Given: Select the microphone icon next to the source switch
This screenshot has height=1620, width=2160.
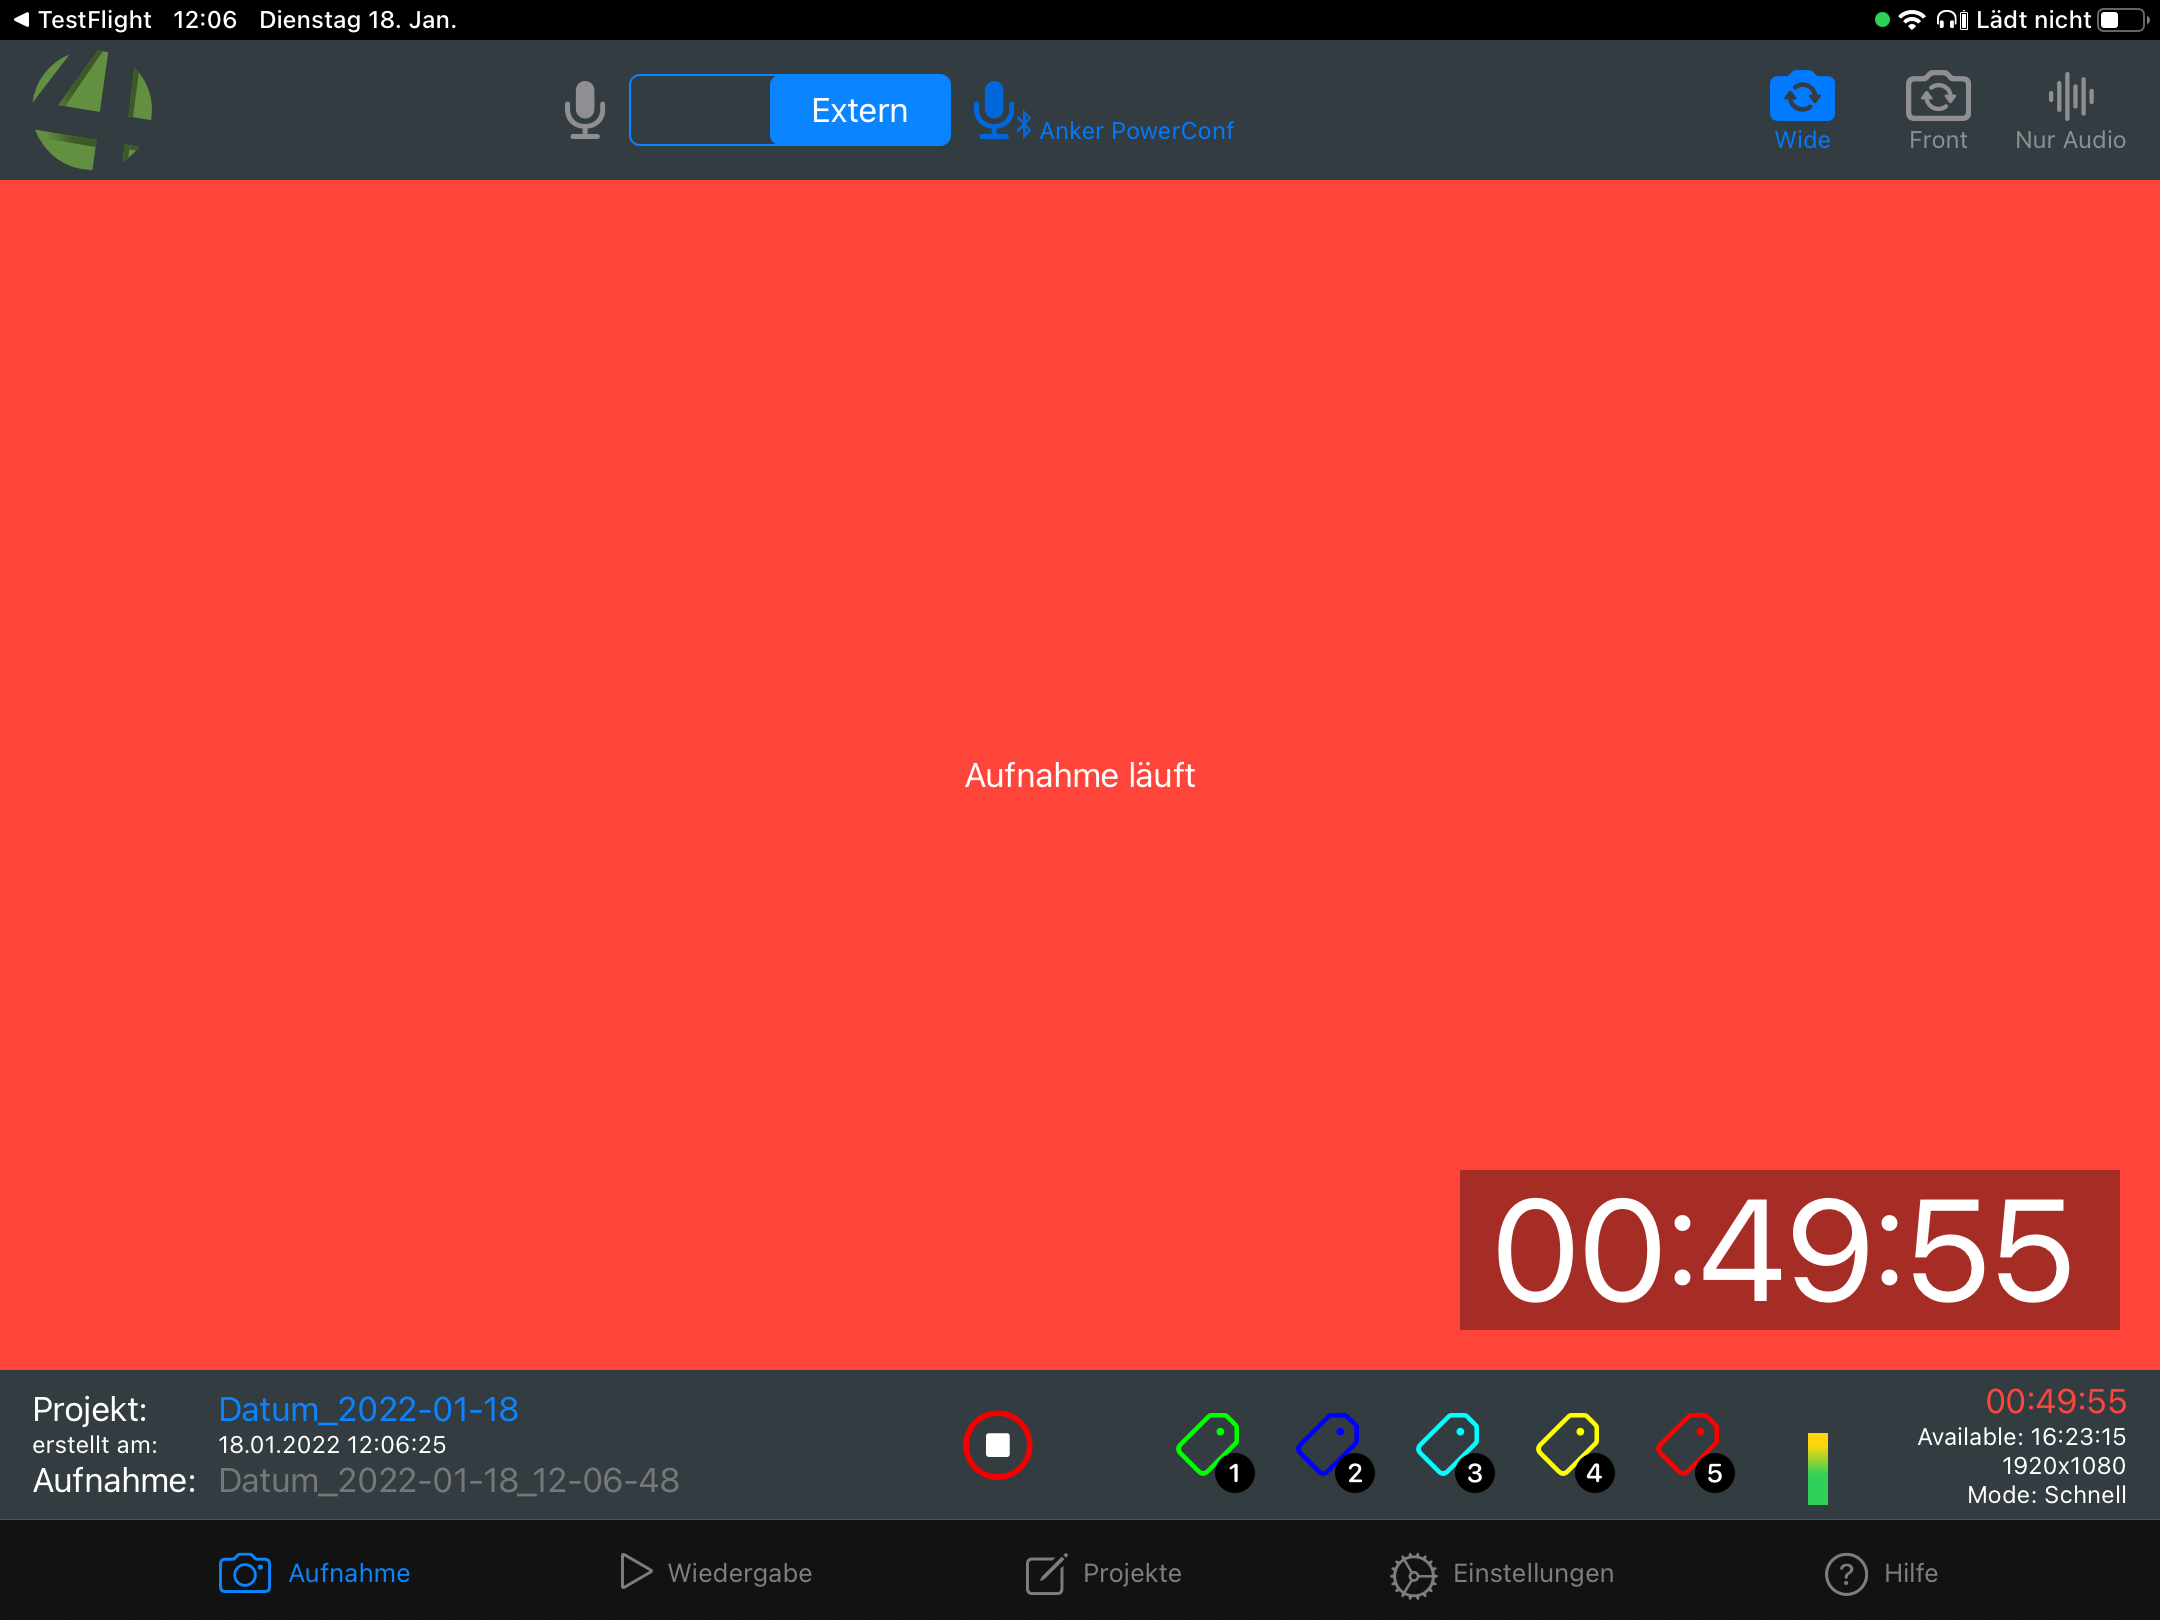Looking at the screenshot, I should click(x=584, y=110).
